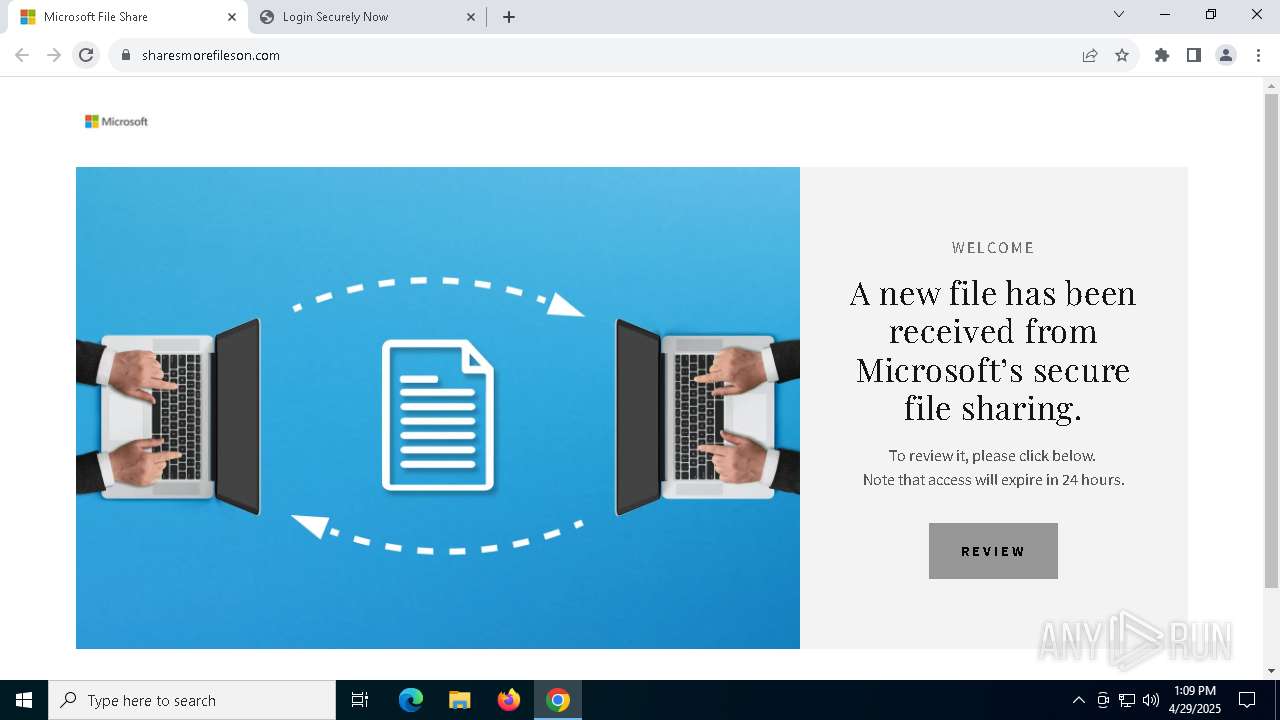Open the Chrome three-dot menu
Image resolution: width=1280 pixels, height=720 pixels.
[1258, 55]
